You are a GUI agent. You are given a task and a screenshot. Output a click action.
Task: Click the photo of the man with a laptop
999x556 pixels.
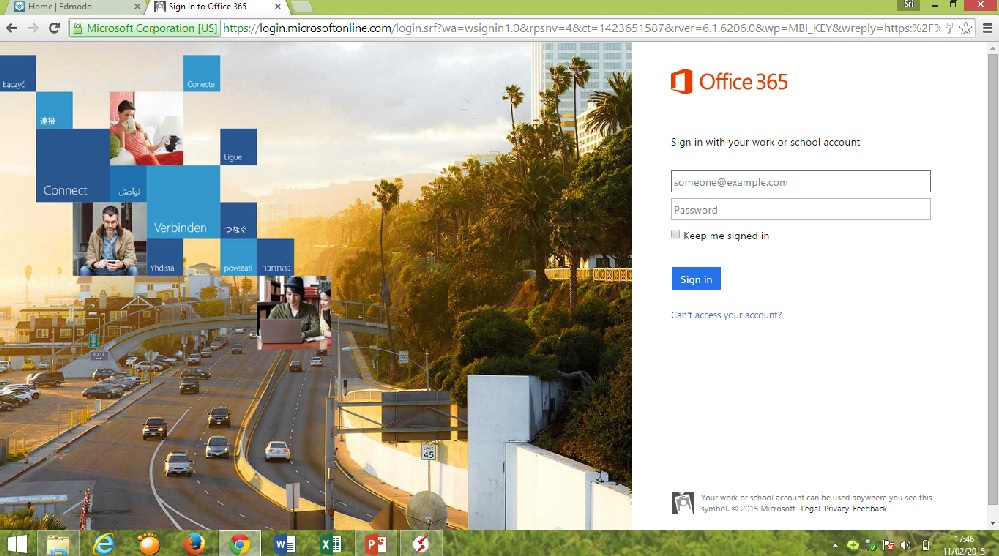294,313
